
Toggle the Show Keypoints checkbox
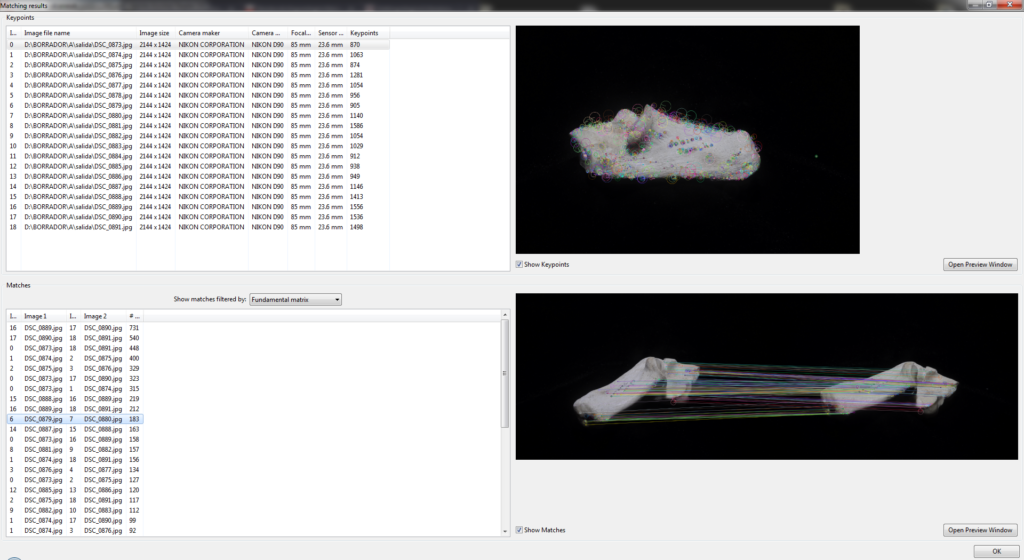(520, 264)
